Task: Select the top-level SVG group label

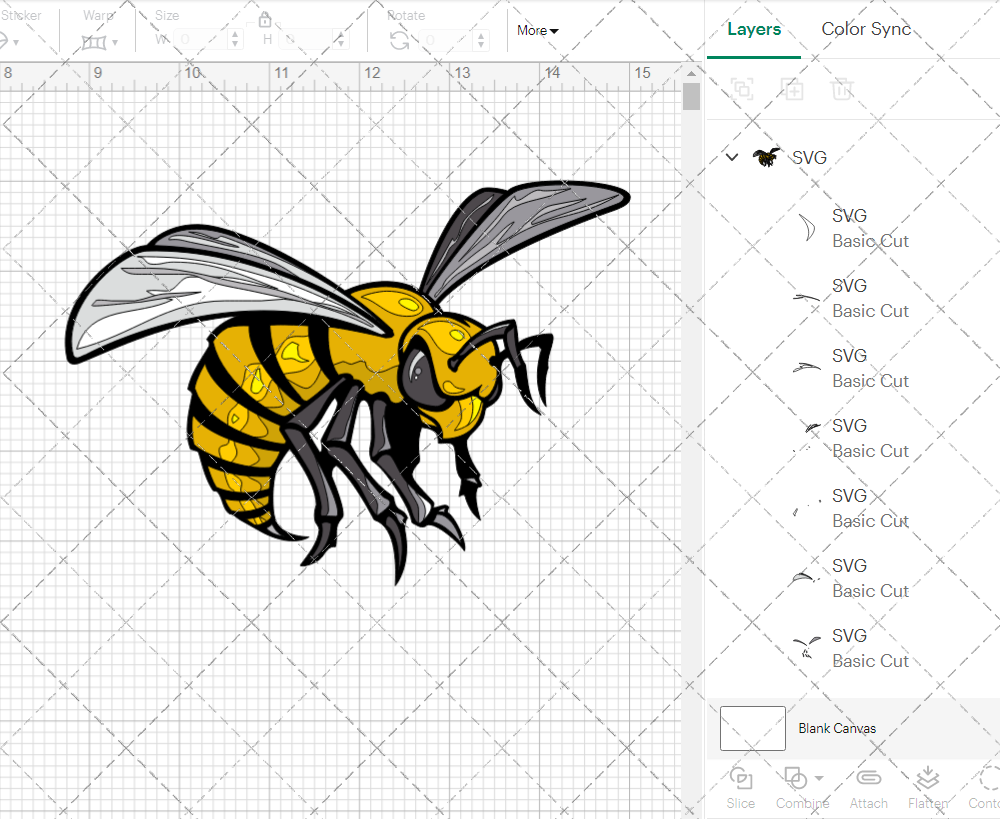Action: pyautogui.click(x=809, y=158)
